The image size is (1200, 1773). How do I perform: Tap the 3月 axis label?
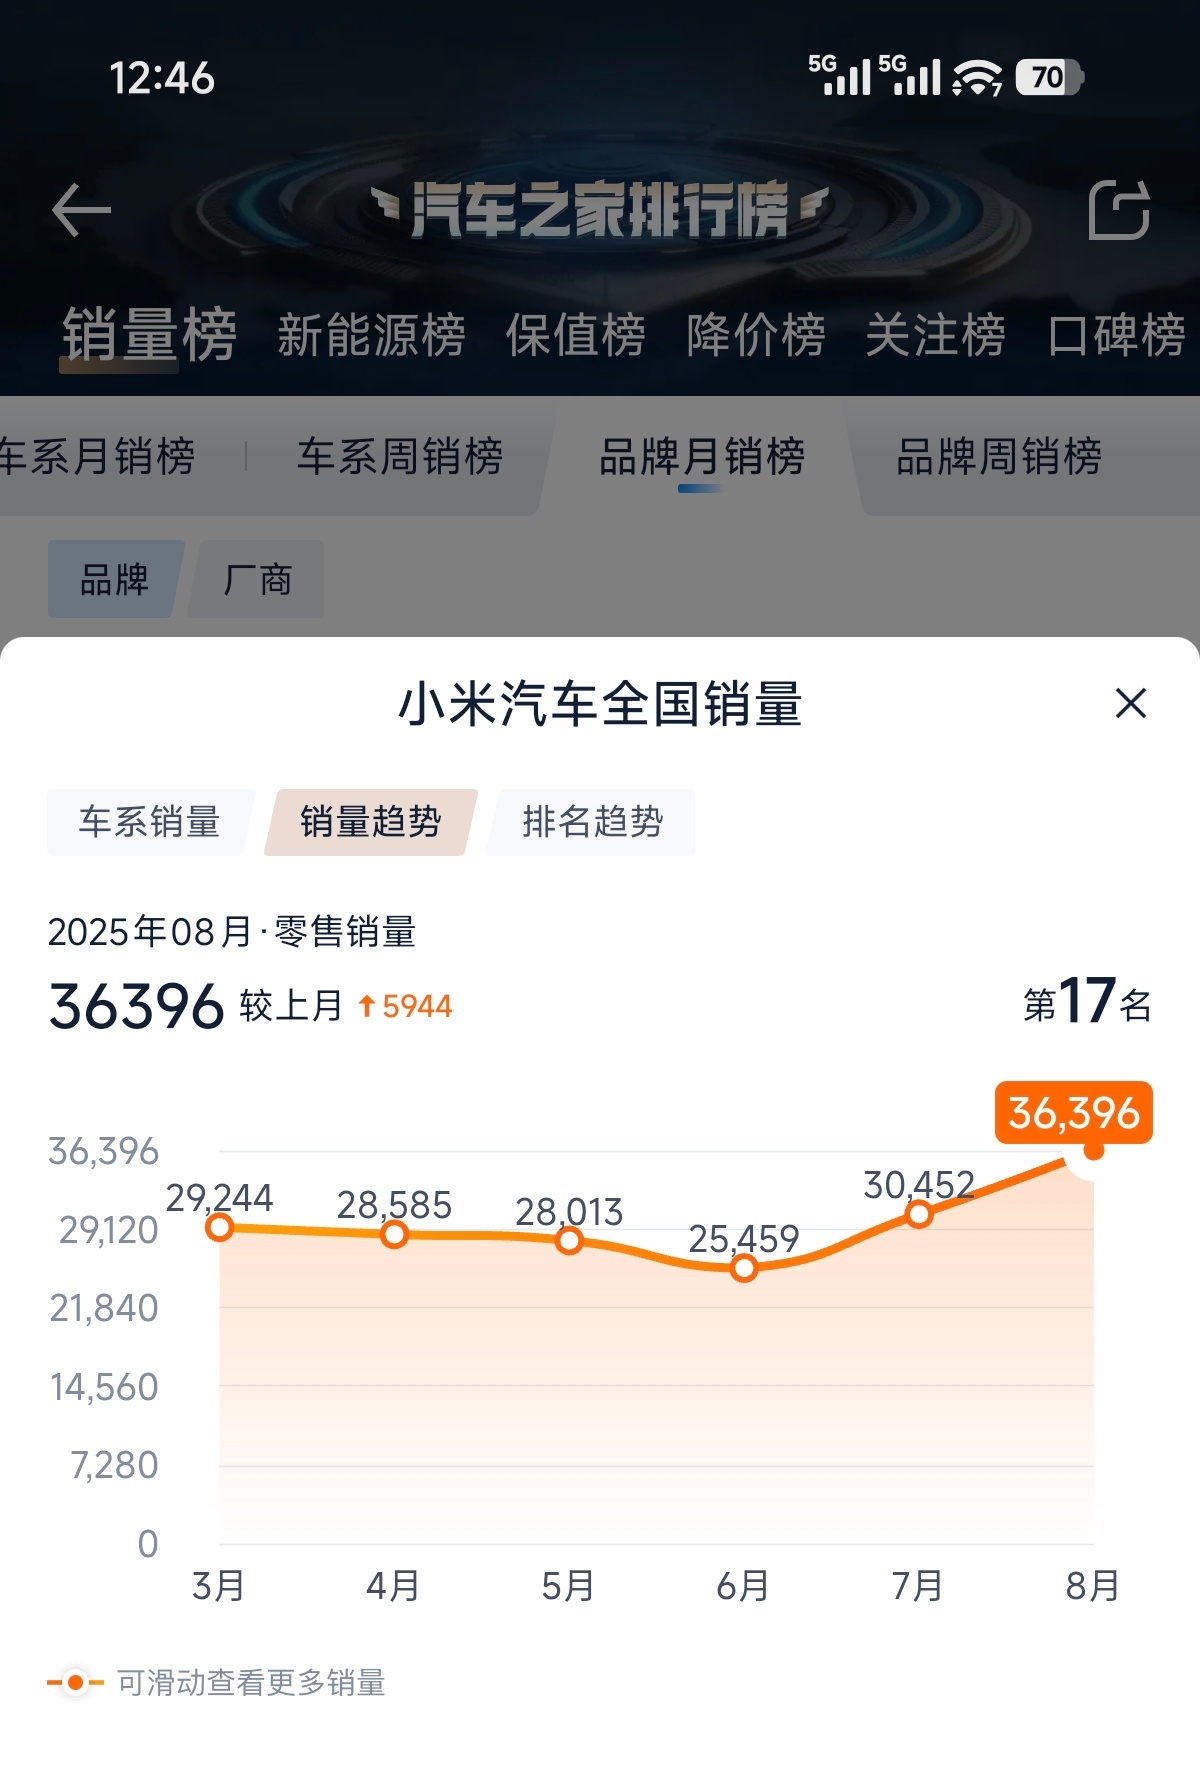tap(219, 1586)
